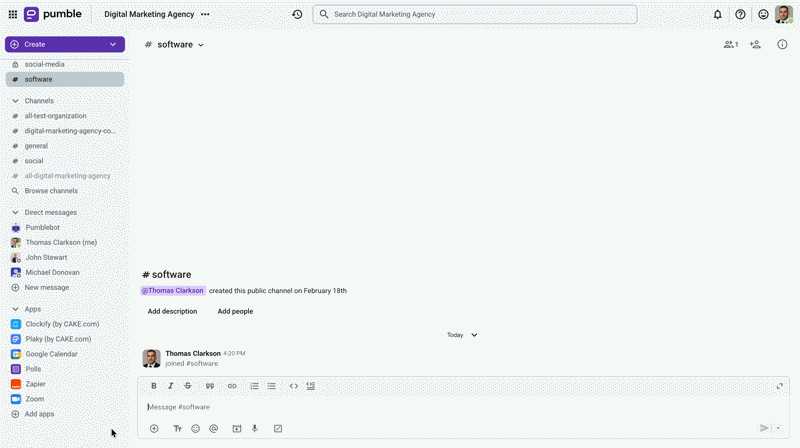Image resolution: width=800 pixels, height=448 pixels.
Task: Open notifications bell icon
Action: click(717, 15)
